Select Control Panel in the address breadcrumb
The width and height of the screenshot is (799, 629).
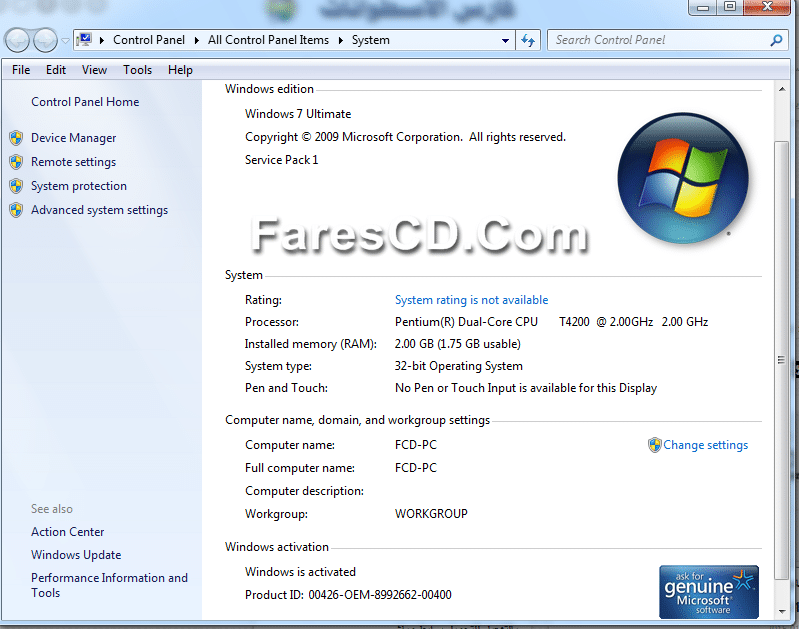(x=149, y=40)
